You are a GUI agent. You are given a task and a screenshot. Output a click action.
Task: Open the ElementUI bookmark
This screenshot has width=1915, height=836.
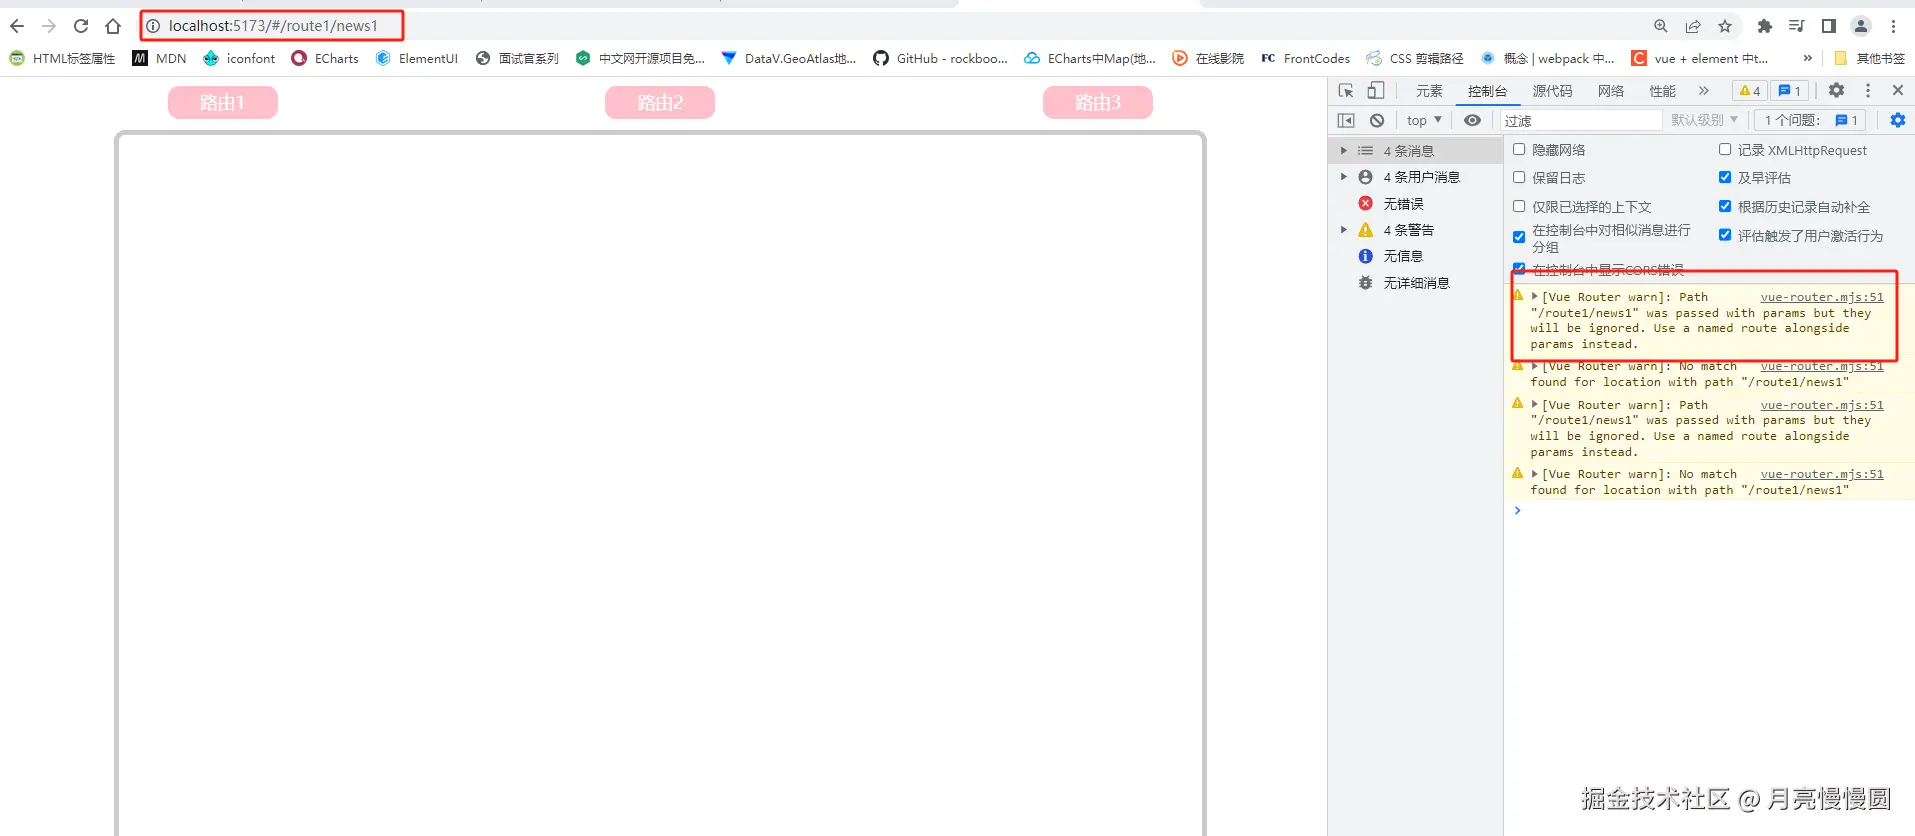pyautogui.click(x=417, y=58)
